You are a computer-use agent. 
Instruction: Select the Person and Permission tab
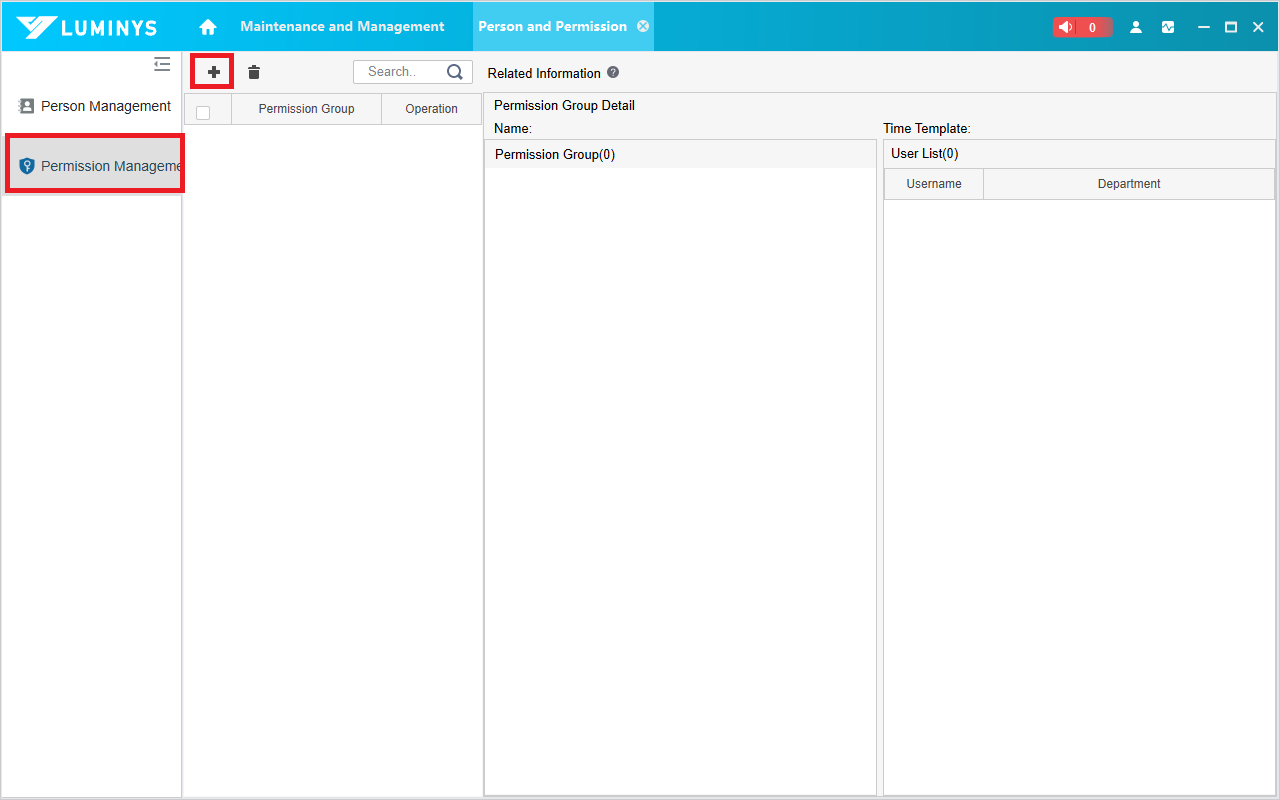[x=552, y=27]
